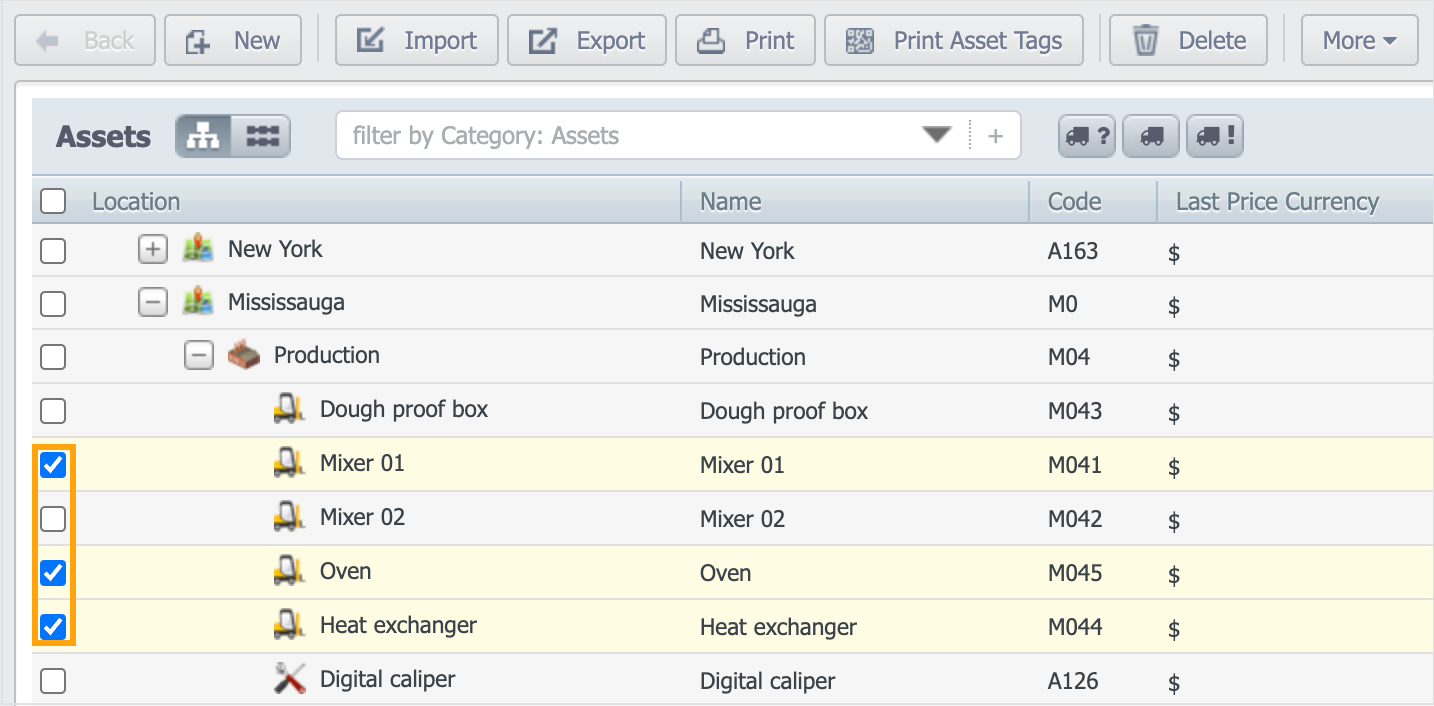The image size is (1434, 706).
Task: Toggle the select-all checkbox in header
Action: (x=53, y=202)
